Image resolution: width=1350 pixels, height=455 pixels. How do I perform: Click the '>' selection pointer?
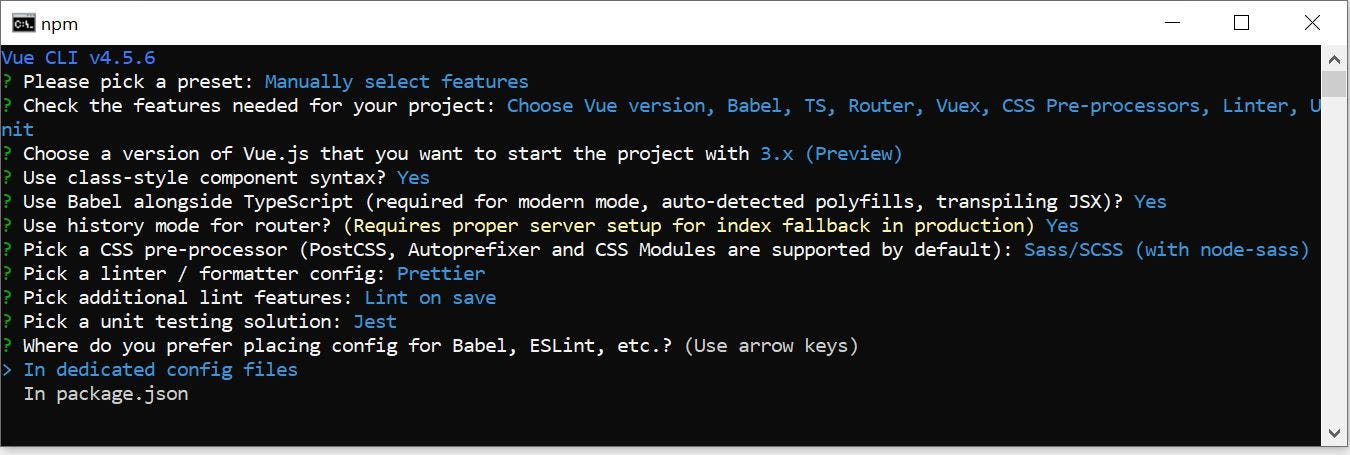tap(7, 370)
